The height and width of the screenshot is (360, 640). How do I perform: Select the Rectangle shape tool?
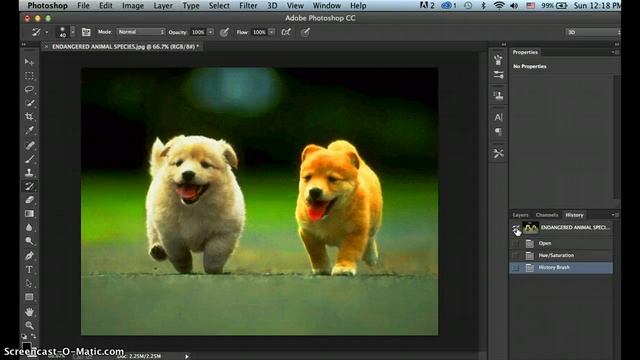(x=29, y=297)
